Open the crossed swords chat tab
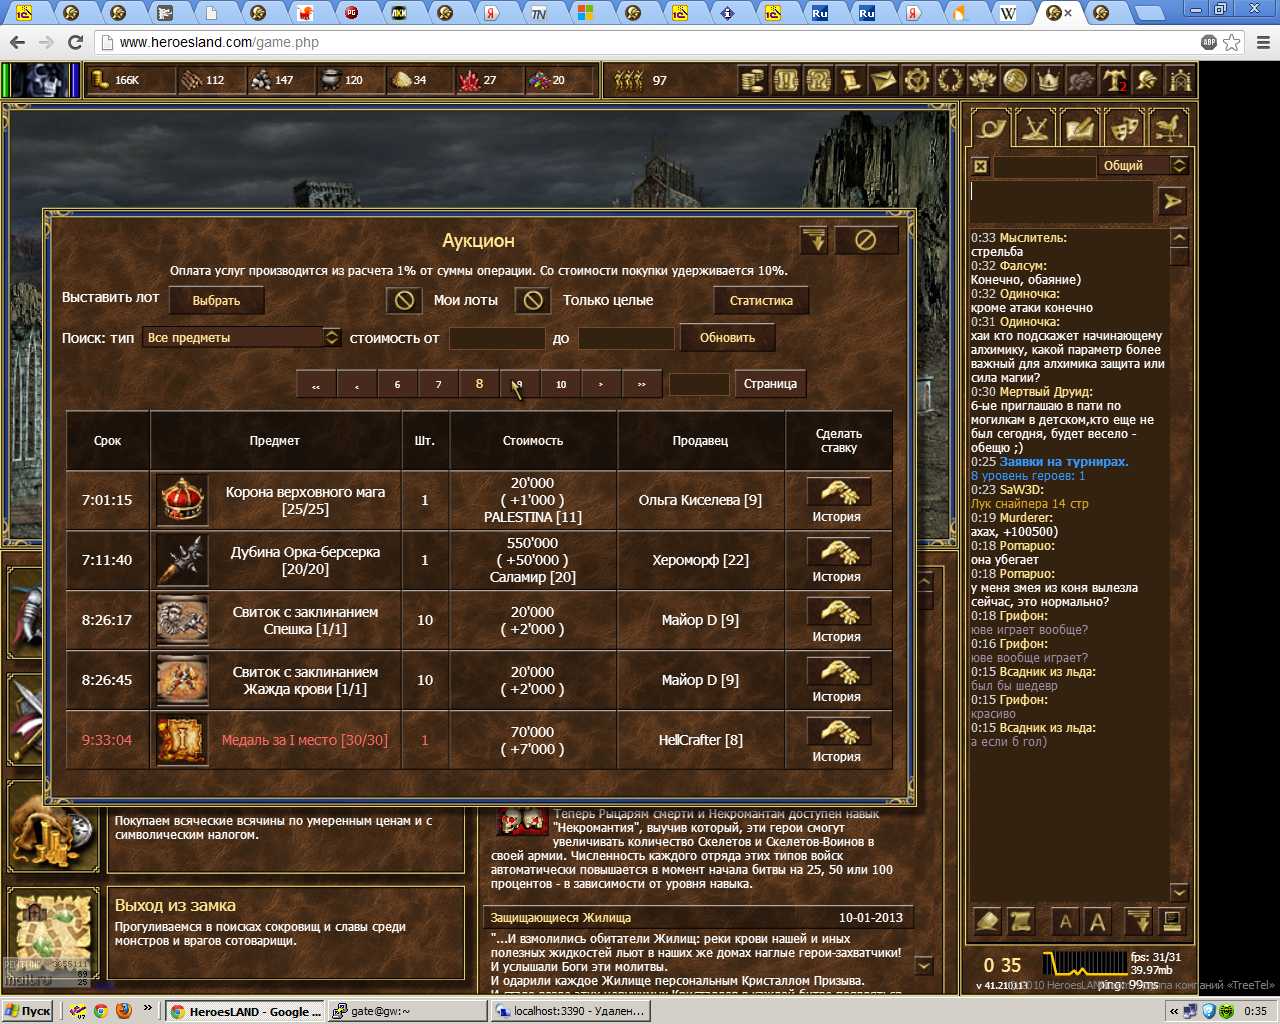 point(1036,129)
